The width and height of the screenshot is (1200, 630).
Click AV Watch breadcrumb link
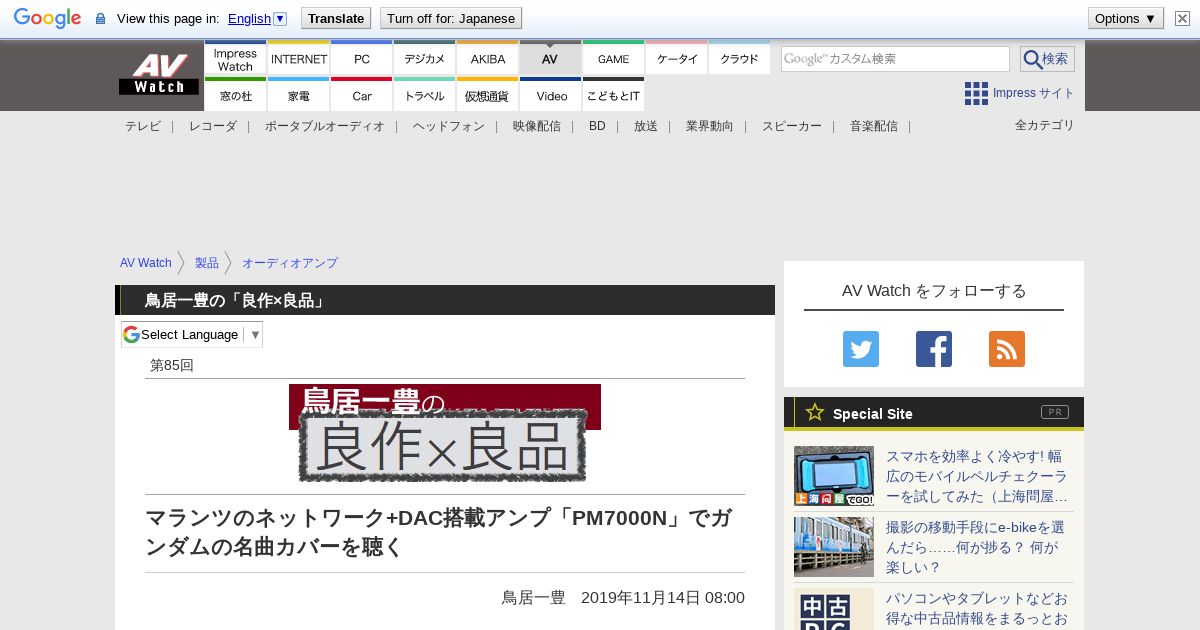(x=146, y=263)
